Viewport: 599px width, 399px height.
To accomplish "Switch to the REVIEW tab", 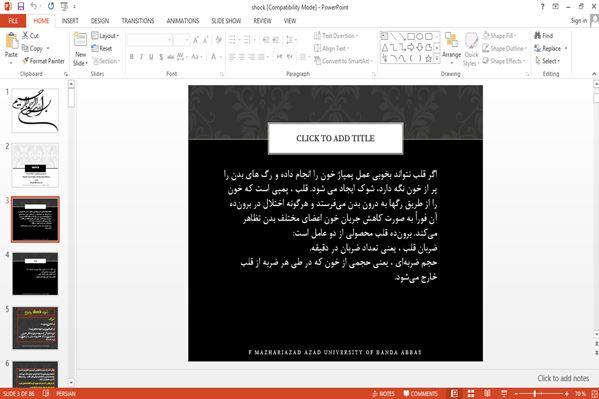I will pyautogui.click(x=262, y=21).
